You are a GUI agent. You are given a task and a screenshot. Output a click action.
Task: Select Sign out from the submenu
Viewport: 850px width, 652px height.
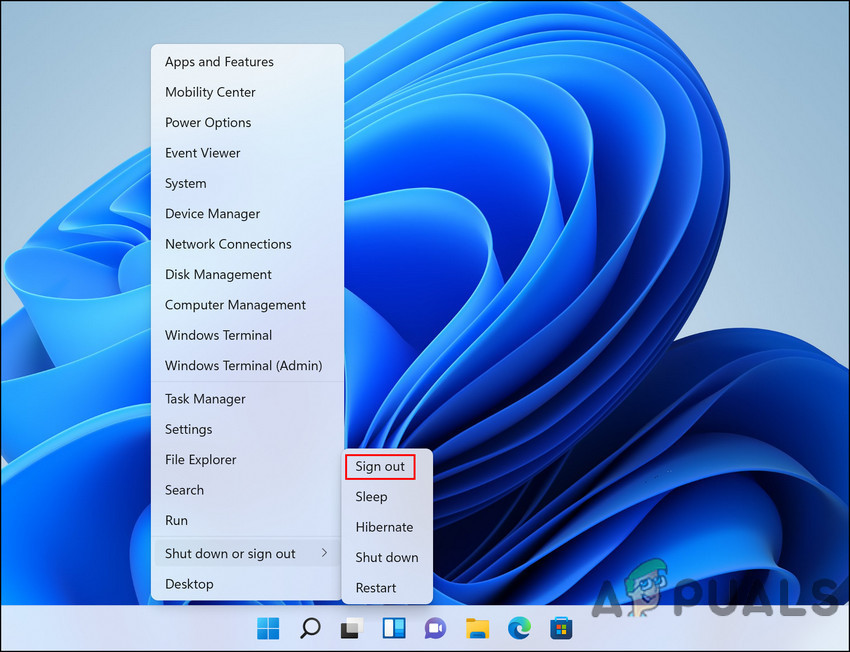[x=380, y=466]
